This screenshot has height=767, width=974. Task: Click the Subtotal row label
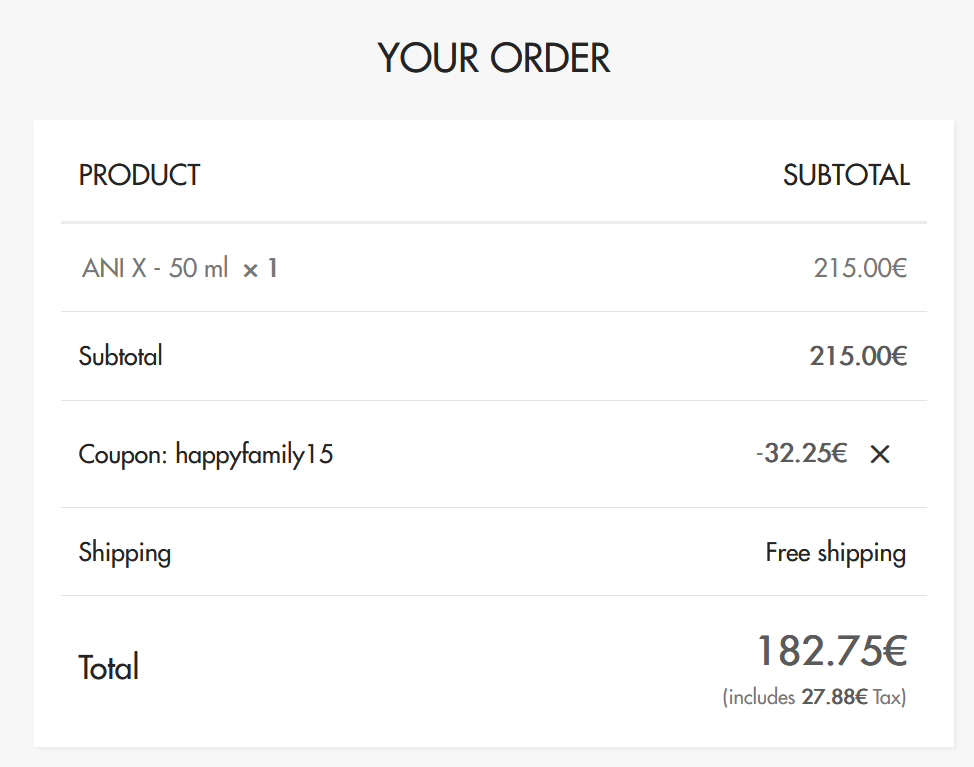120,356
